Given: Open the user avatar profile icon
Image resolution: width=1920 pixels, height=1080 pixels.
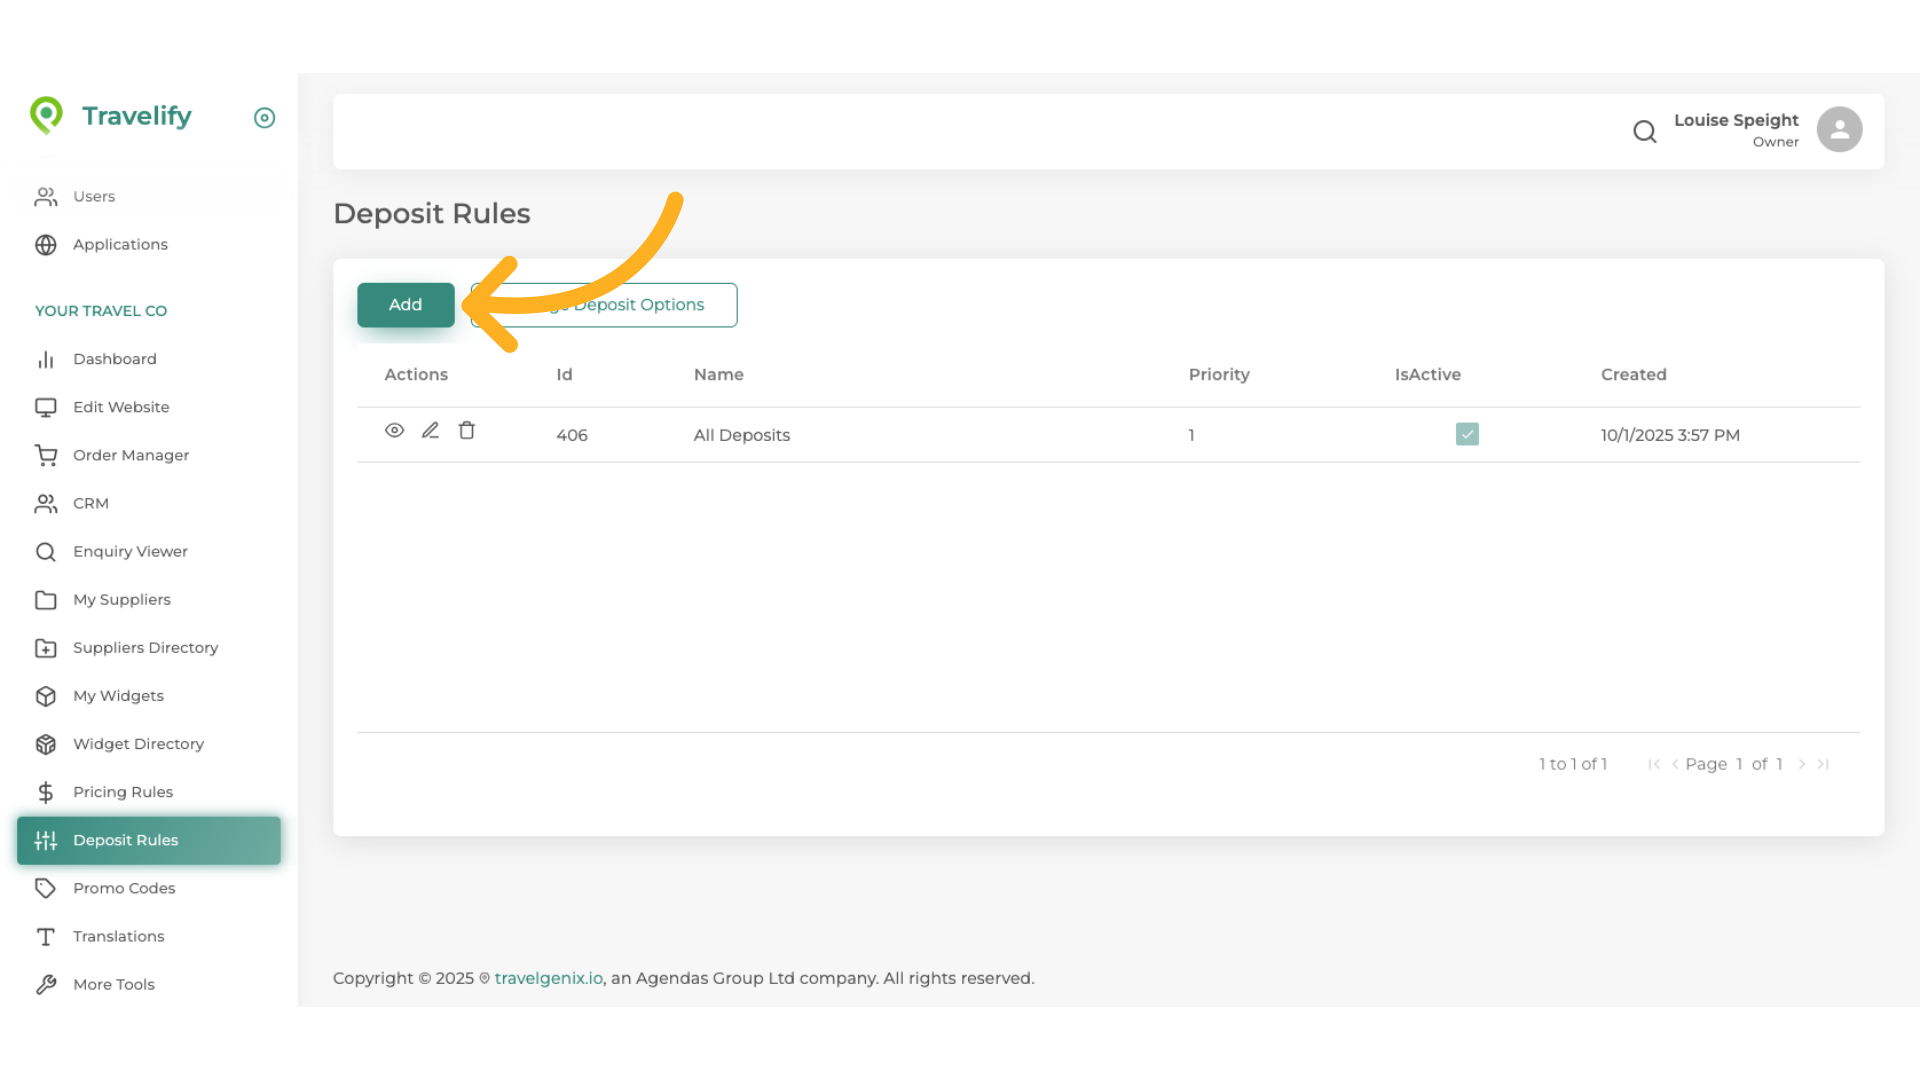Looking at the screenshot, I should (1839, 130).
